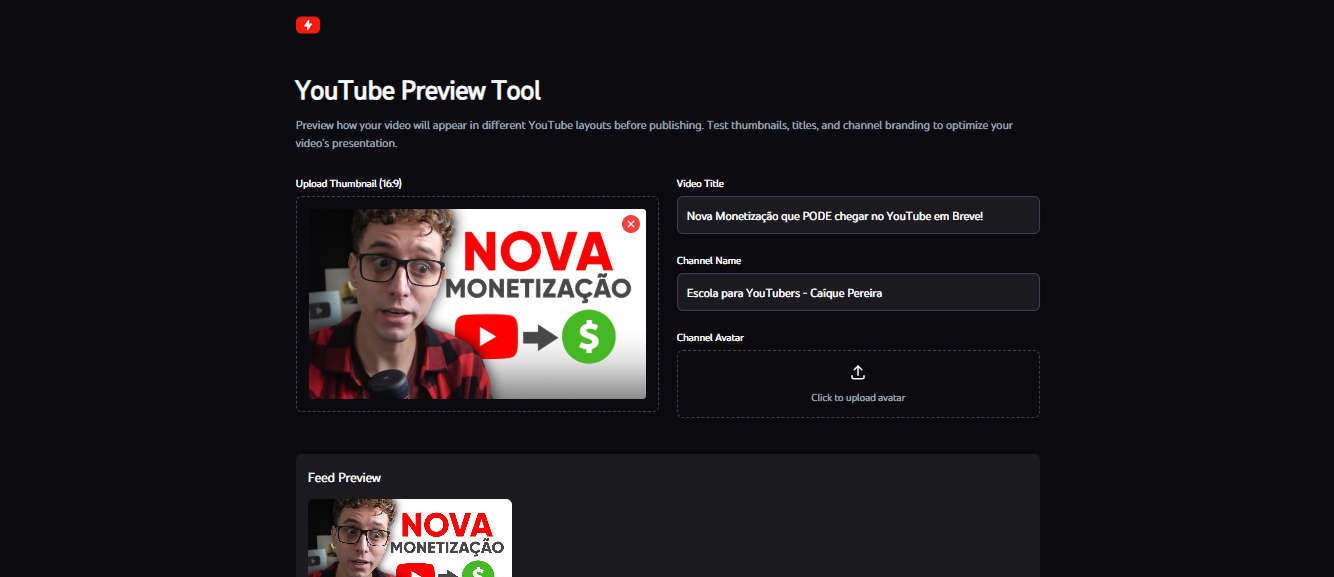Viewport: 1334px width, 577px height.
Task: Click the Channel Name input field
Action: click(x=858, y=292)
